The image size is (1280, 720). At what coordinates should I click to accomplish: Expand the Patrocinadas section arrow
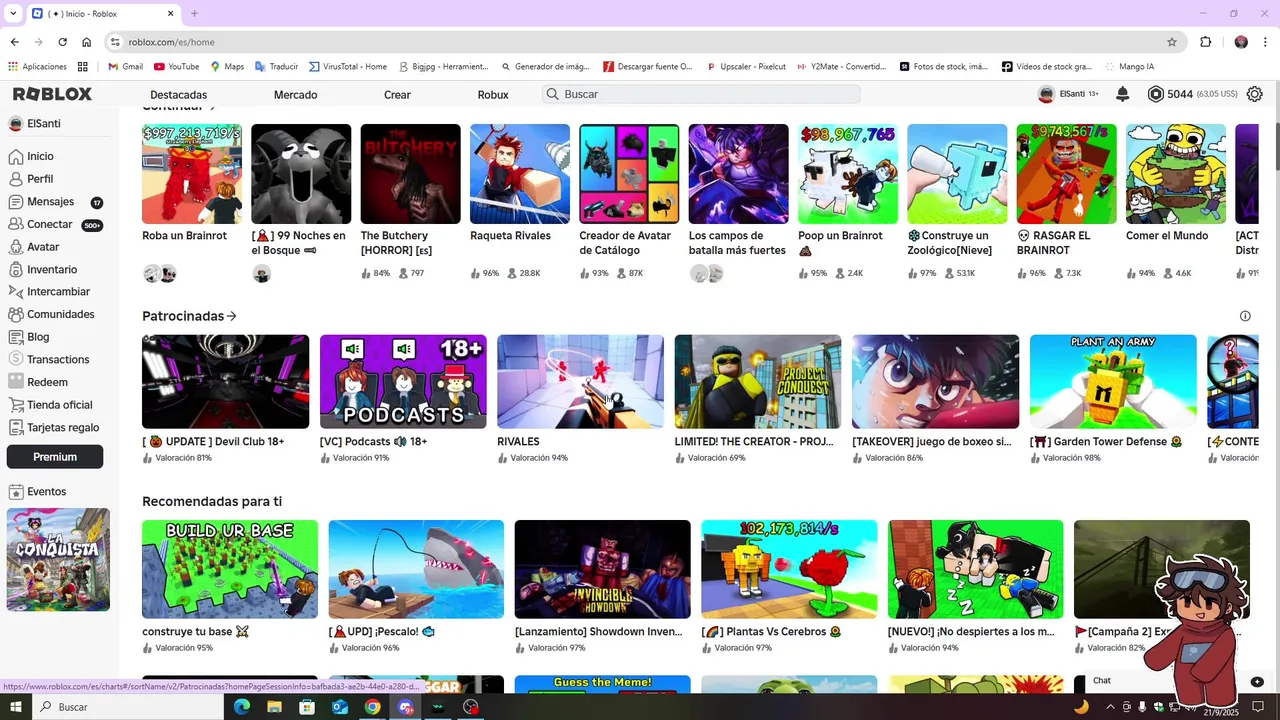[x=232, y=316]
